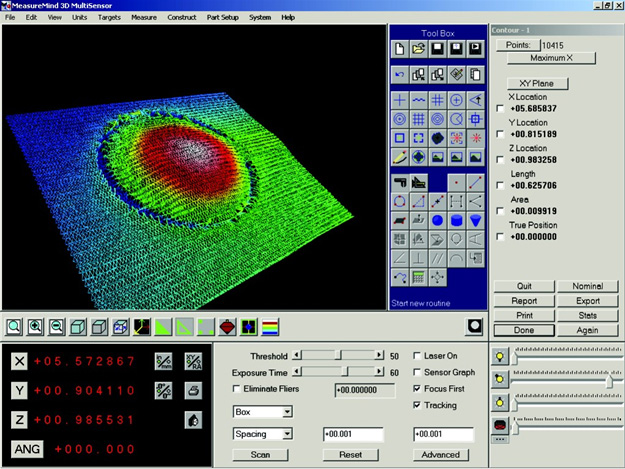Select the blue cylinder feature tool

(457, 220)
